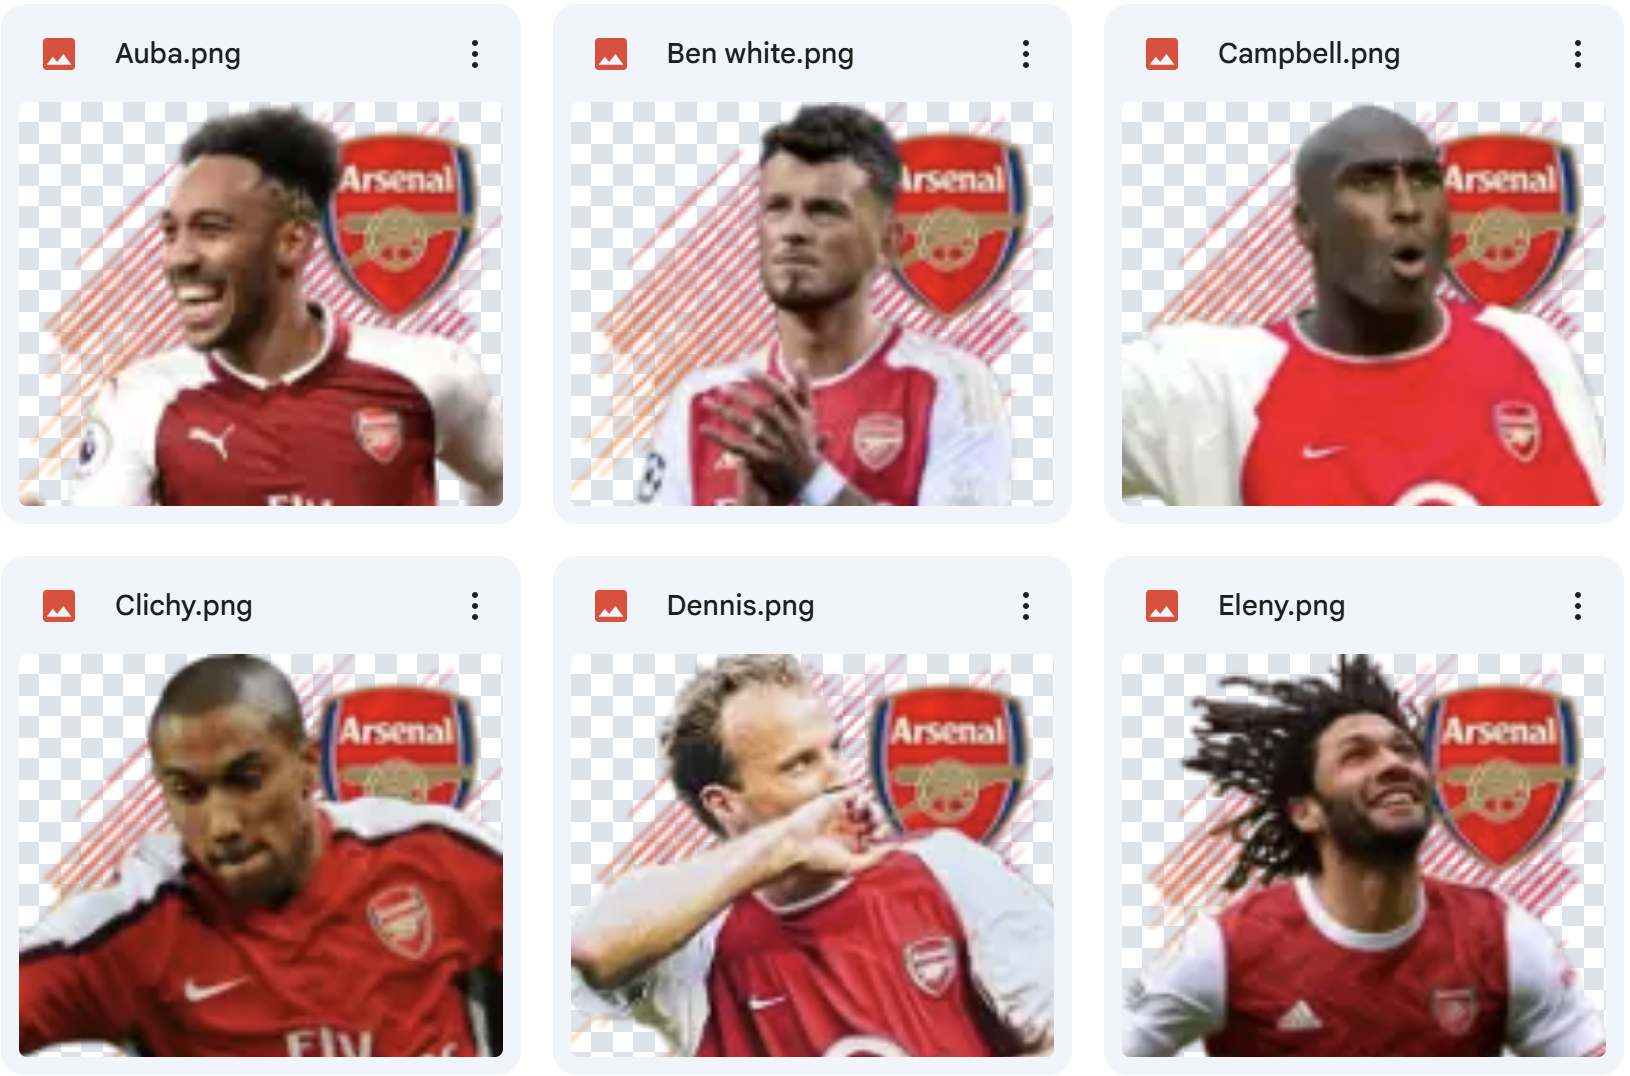Click the image file icon beside Auba.png
Viewport: 1630px width, 1076px height.
59,54
